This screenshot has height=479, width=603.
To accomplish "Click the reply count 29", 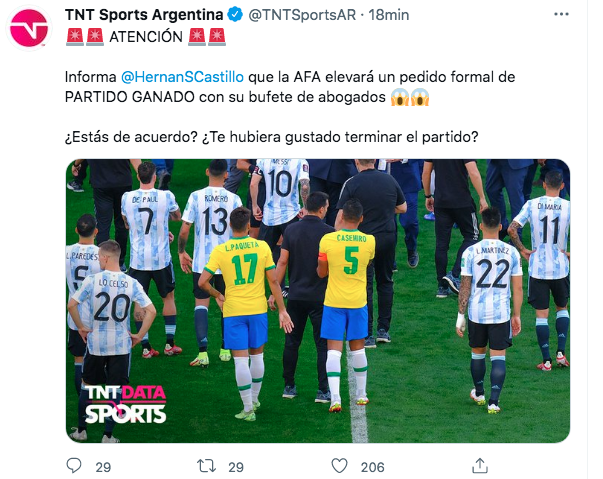I will tap(103, 467).
